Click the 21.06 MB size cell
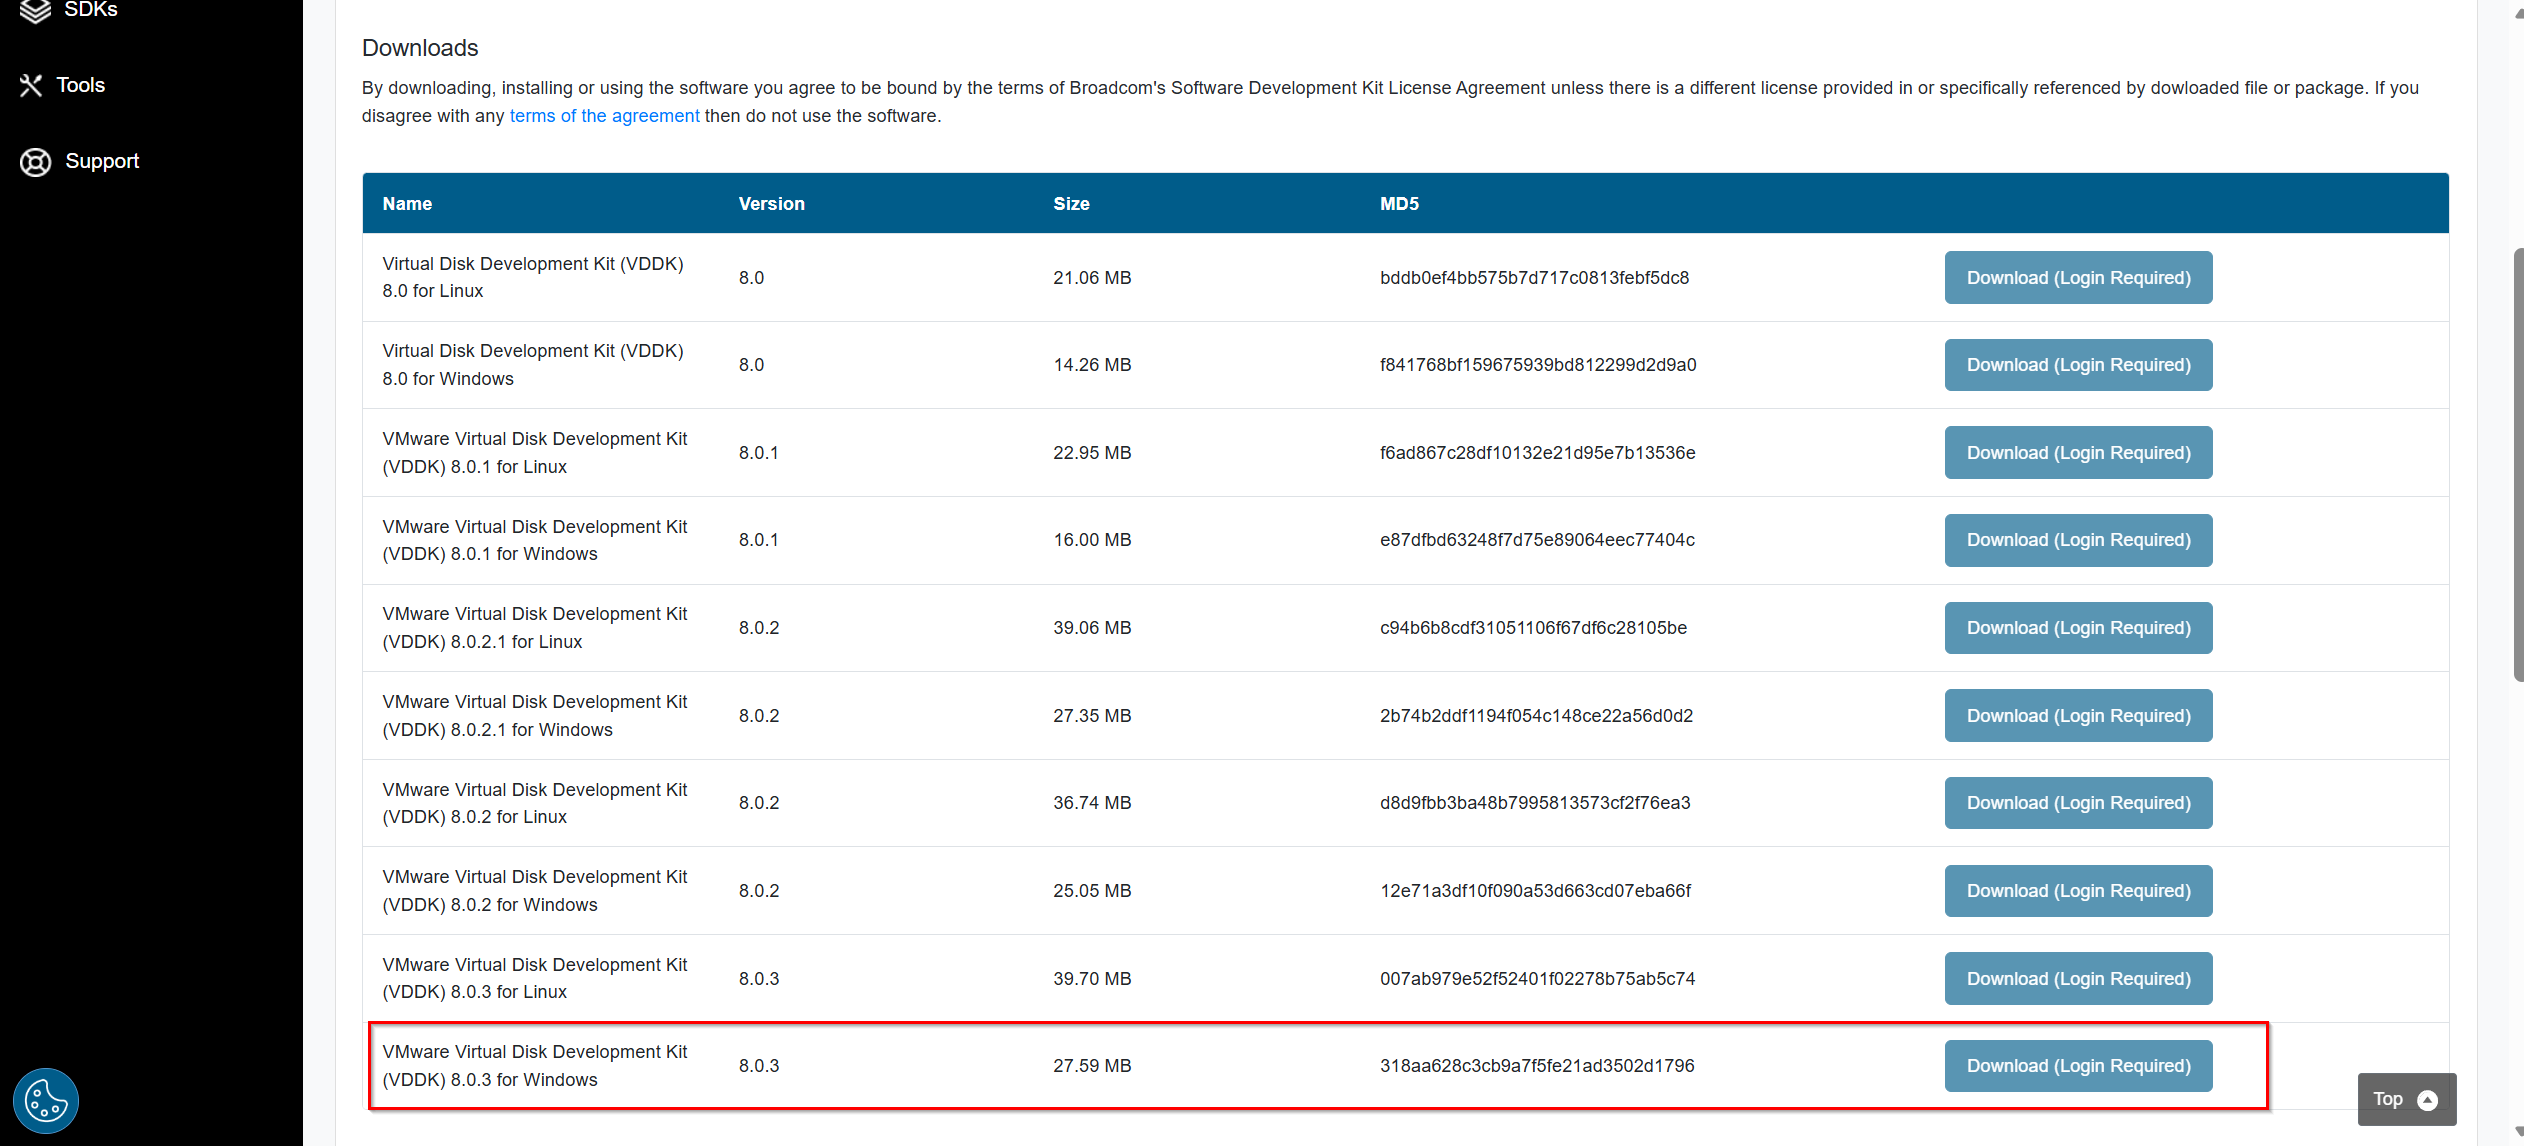The height and width of the screenshot is (1146, 2524). tap(1092, 278)
